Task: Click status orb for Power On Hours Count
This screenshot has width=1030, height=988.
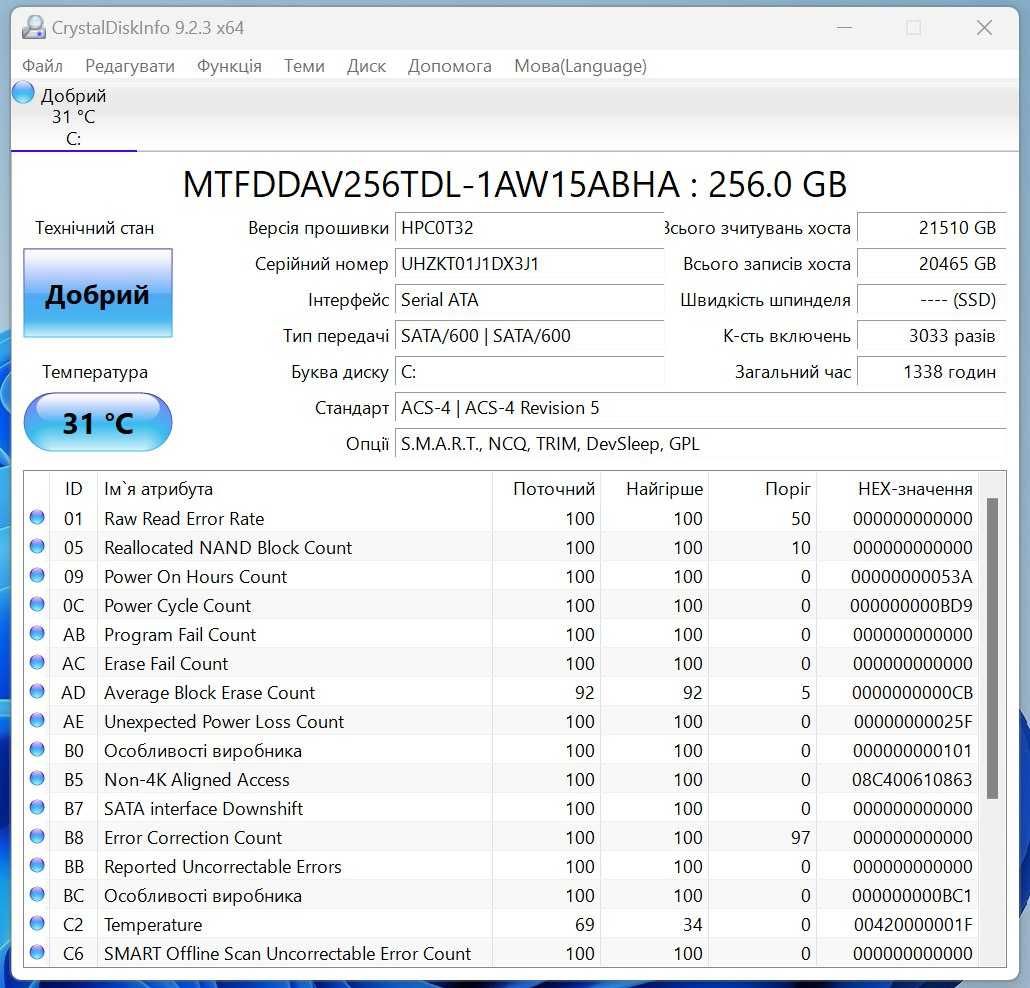Action: 37,575
